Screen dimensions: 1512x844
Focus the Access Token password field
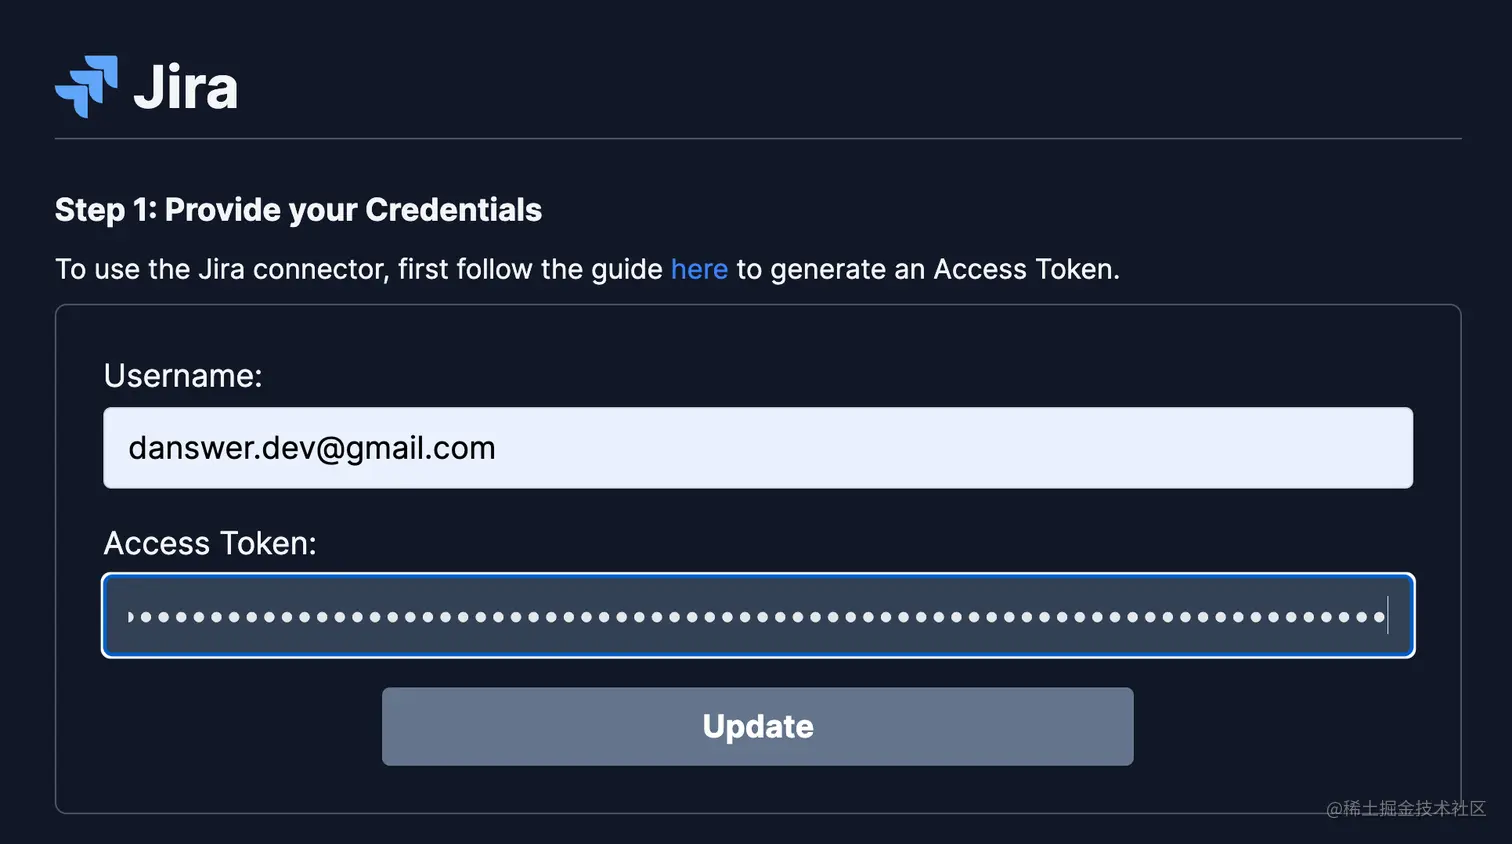point(758,616)
